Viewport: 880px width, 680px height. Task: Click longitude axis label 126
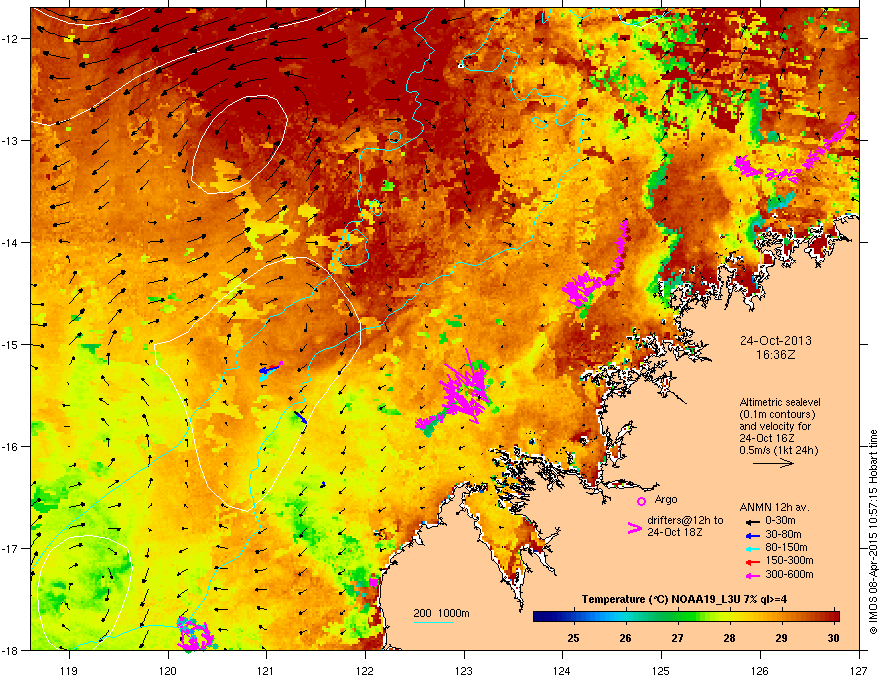click(760, 670)
